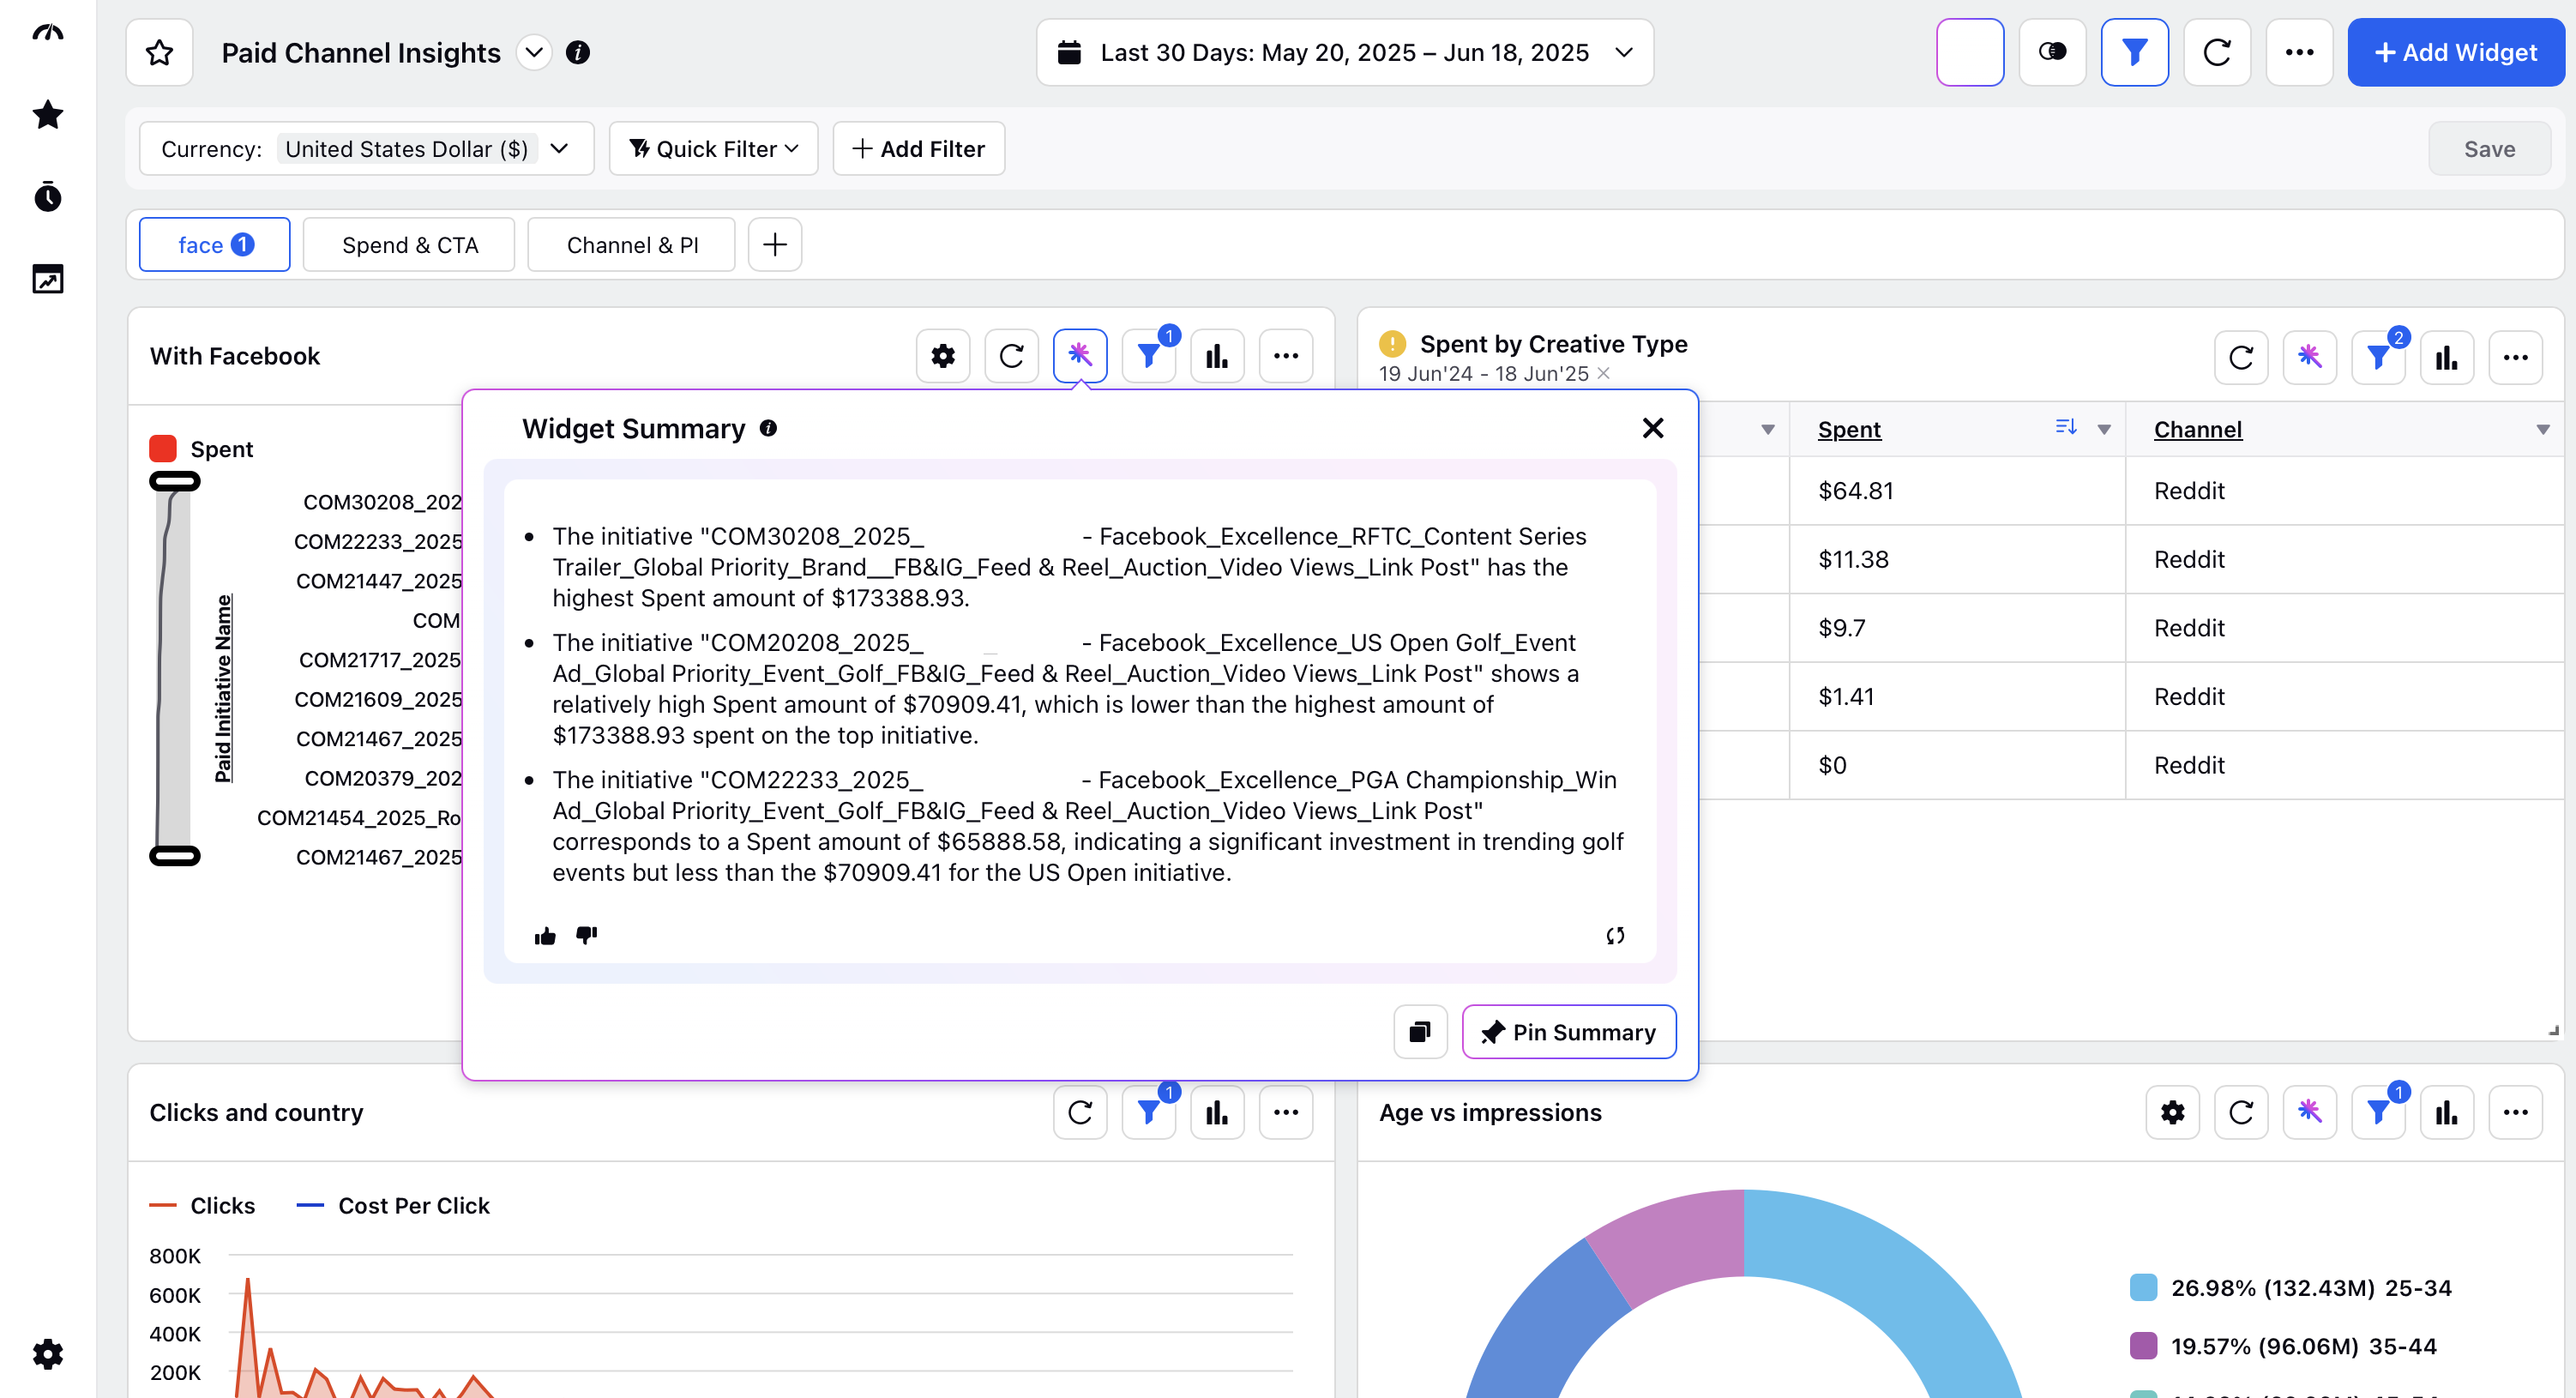
Task: Sort by the Channel column header
Action: [2197, 430]
